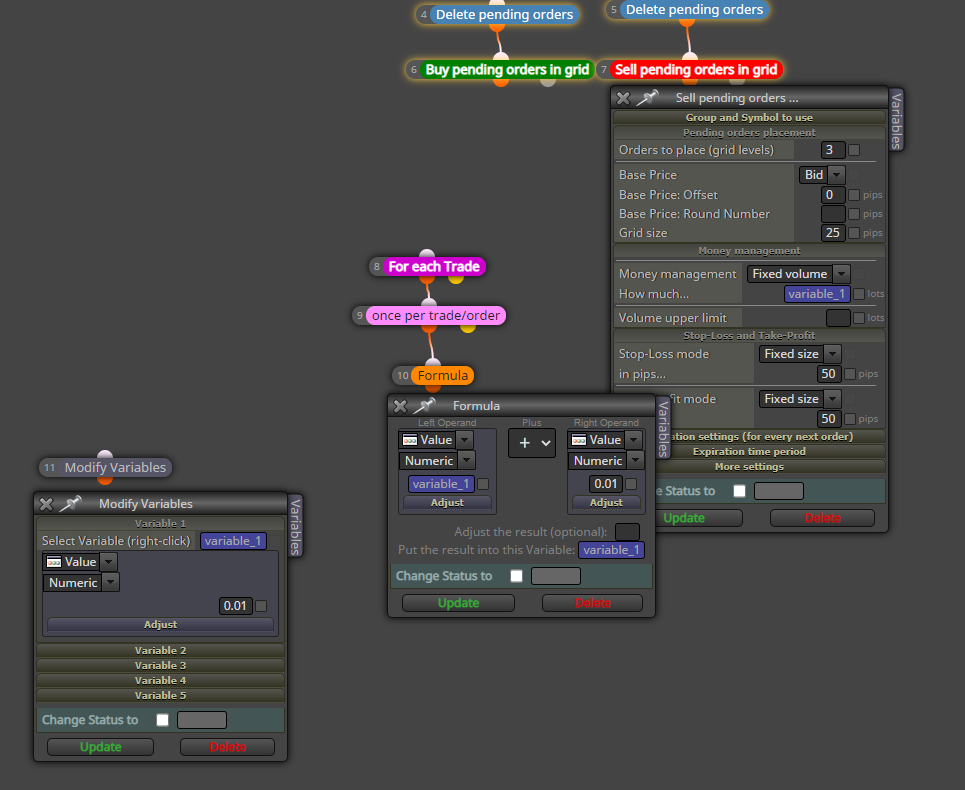
Task: Click Delete in Sell pending orders panel
Action: [822, 518]
